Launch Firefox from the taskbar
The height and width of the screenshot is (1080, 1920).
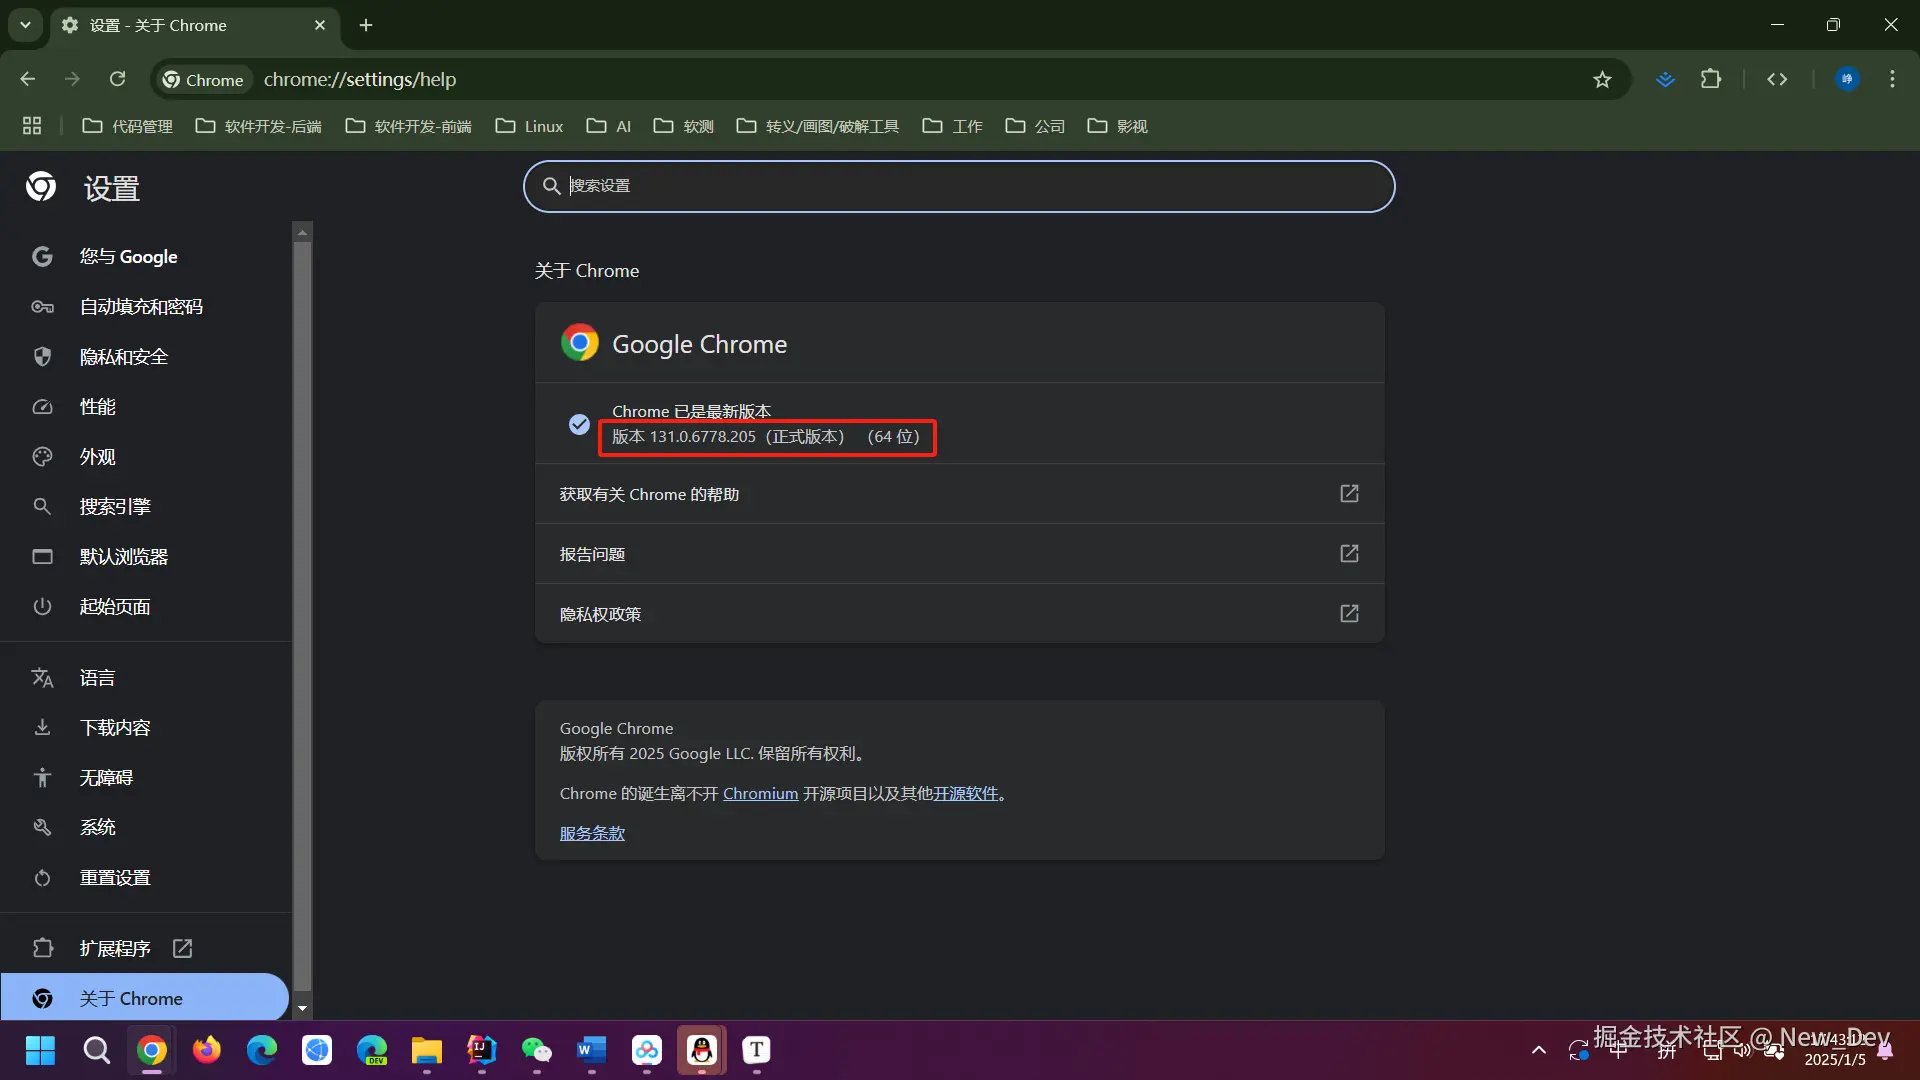pos(207,1050)
